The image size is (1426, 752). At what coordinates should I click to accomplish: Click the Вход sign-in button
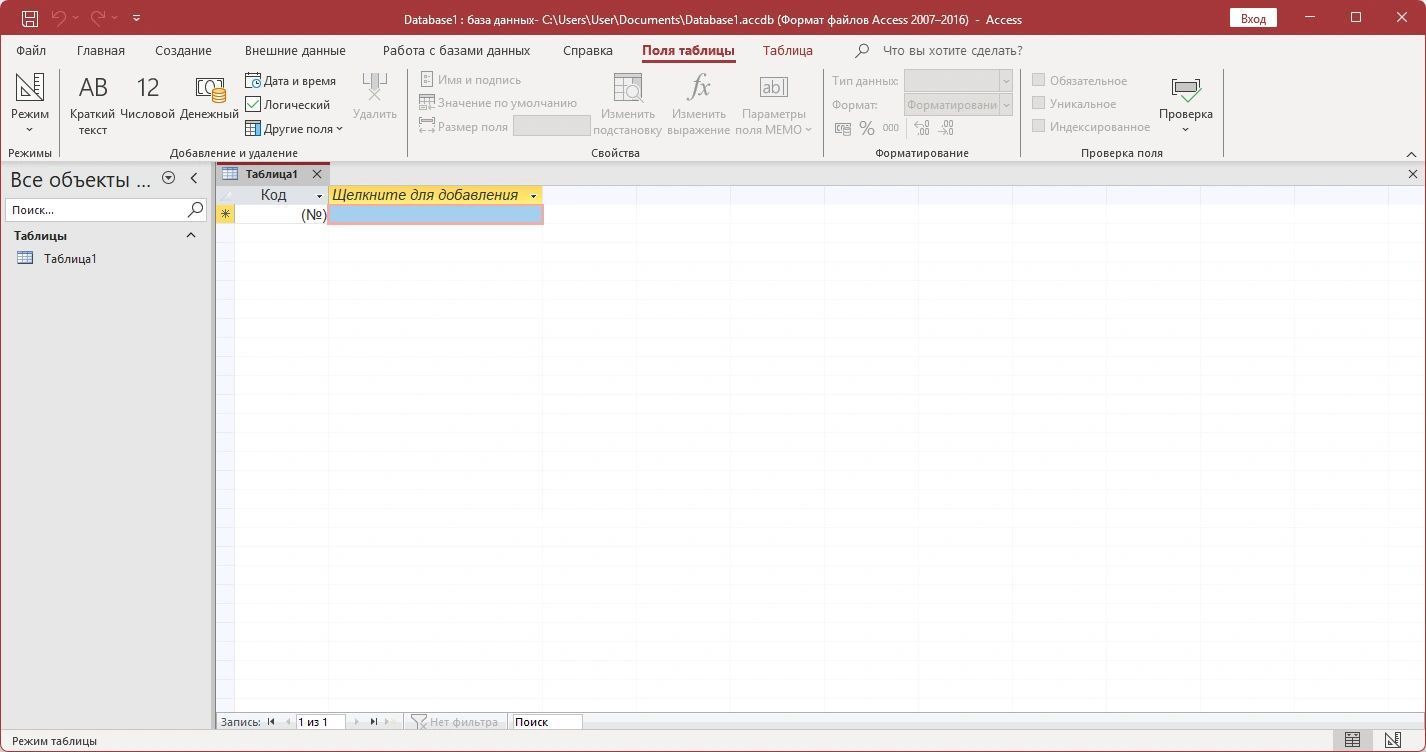click(1253, 18)
